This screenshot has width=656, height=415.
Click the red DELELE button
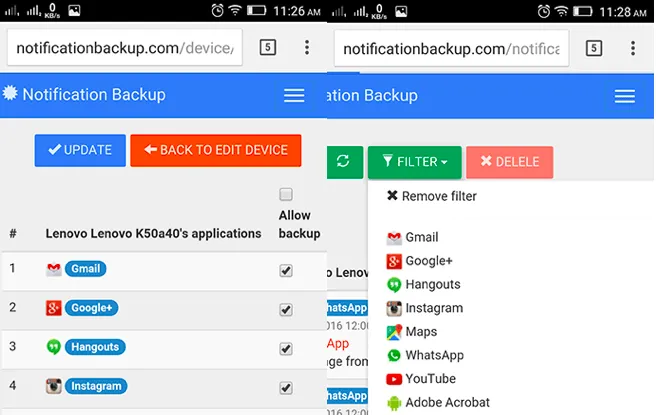pos(510,162)
